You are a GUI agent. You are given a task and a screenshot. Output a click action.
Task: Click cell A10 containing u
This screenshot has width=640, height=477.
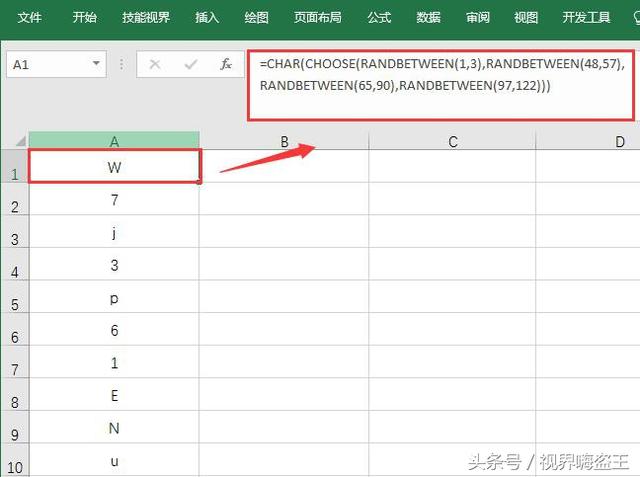[x=114, y=460]
